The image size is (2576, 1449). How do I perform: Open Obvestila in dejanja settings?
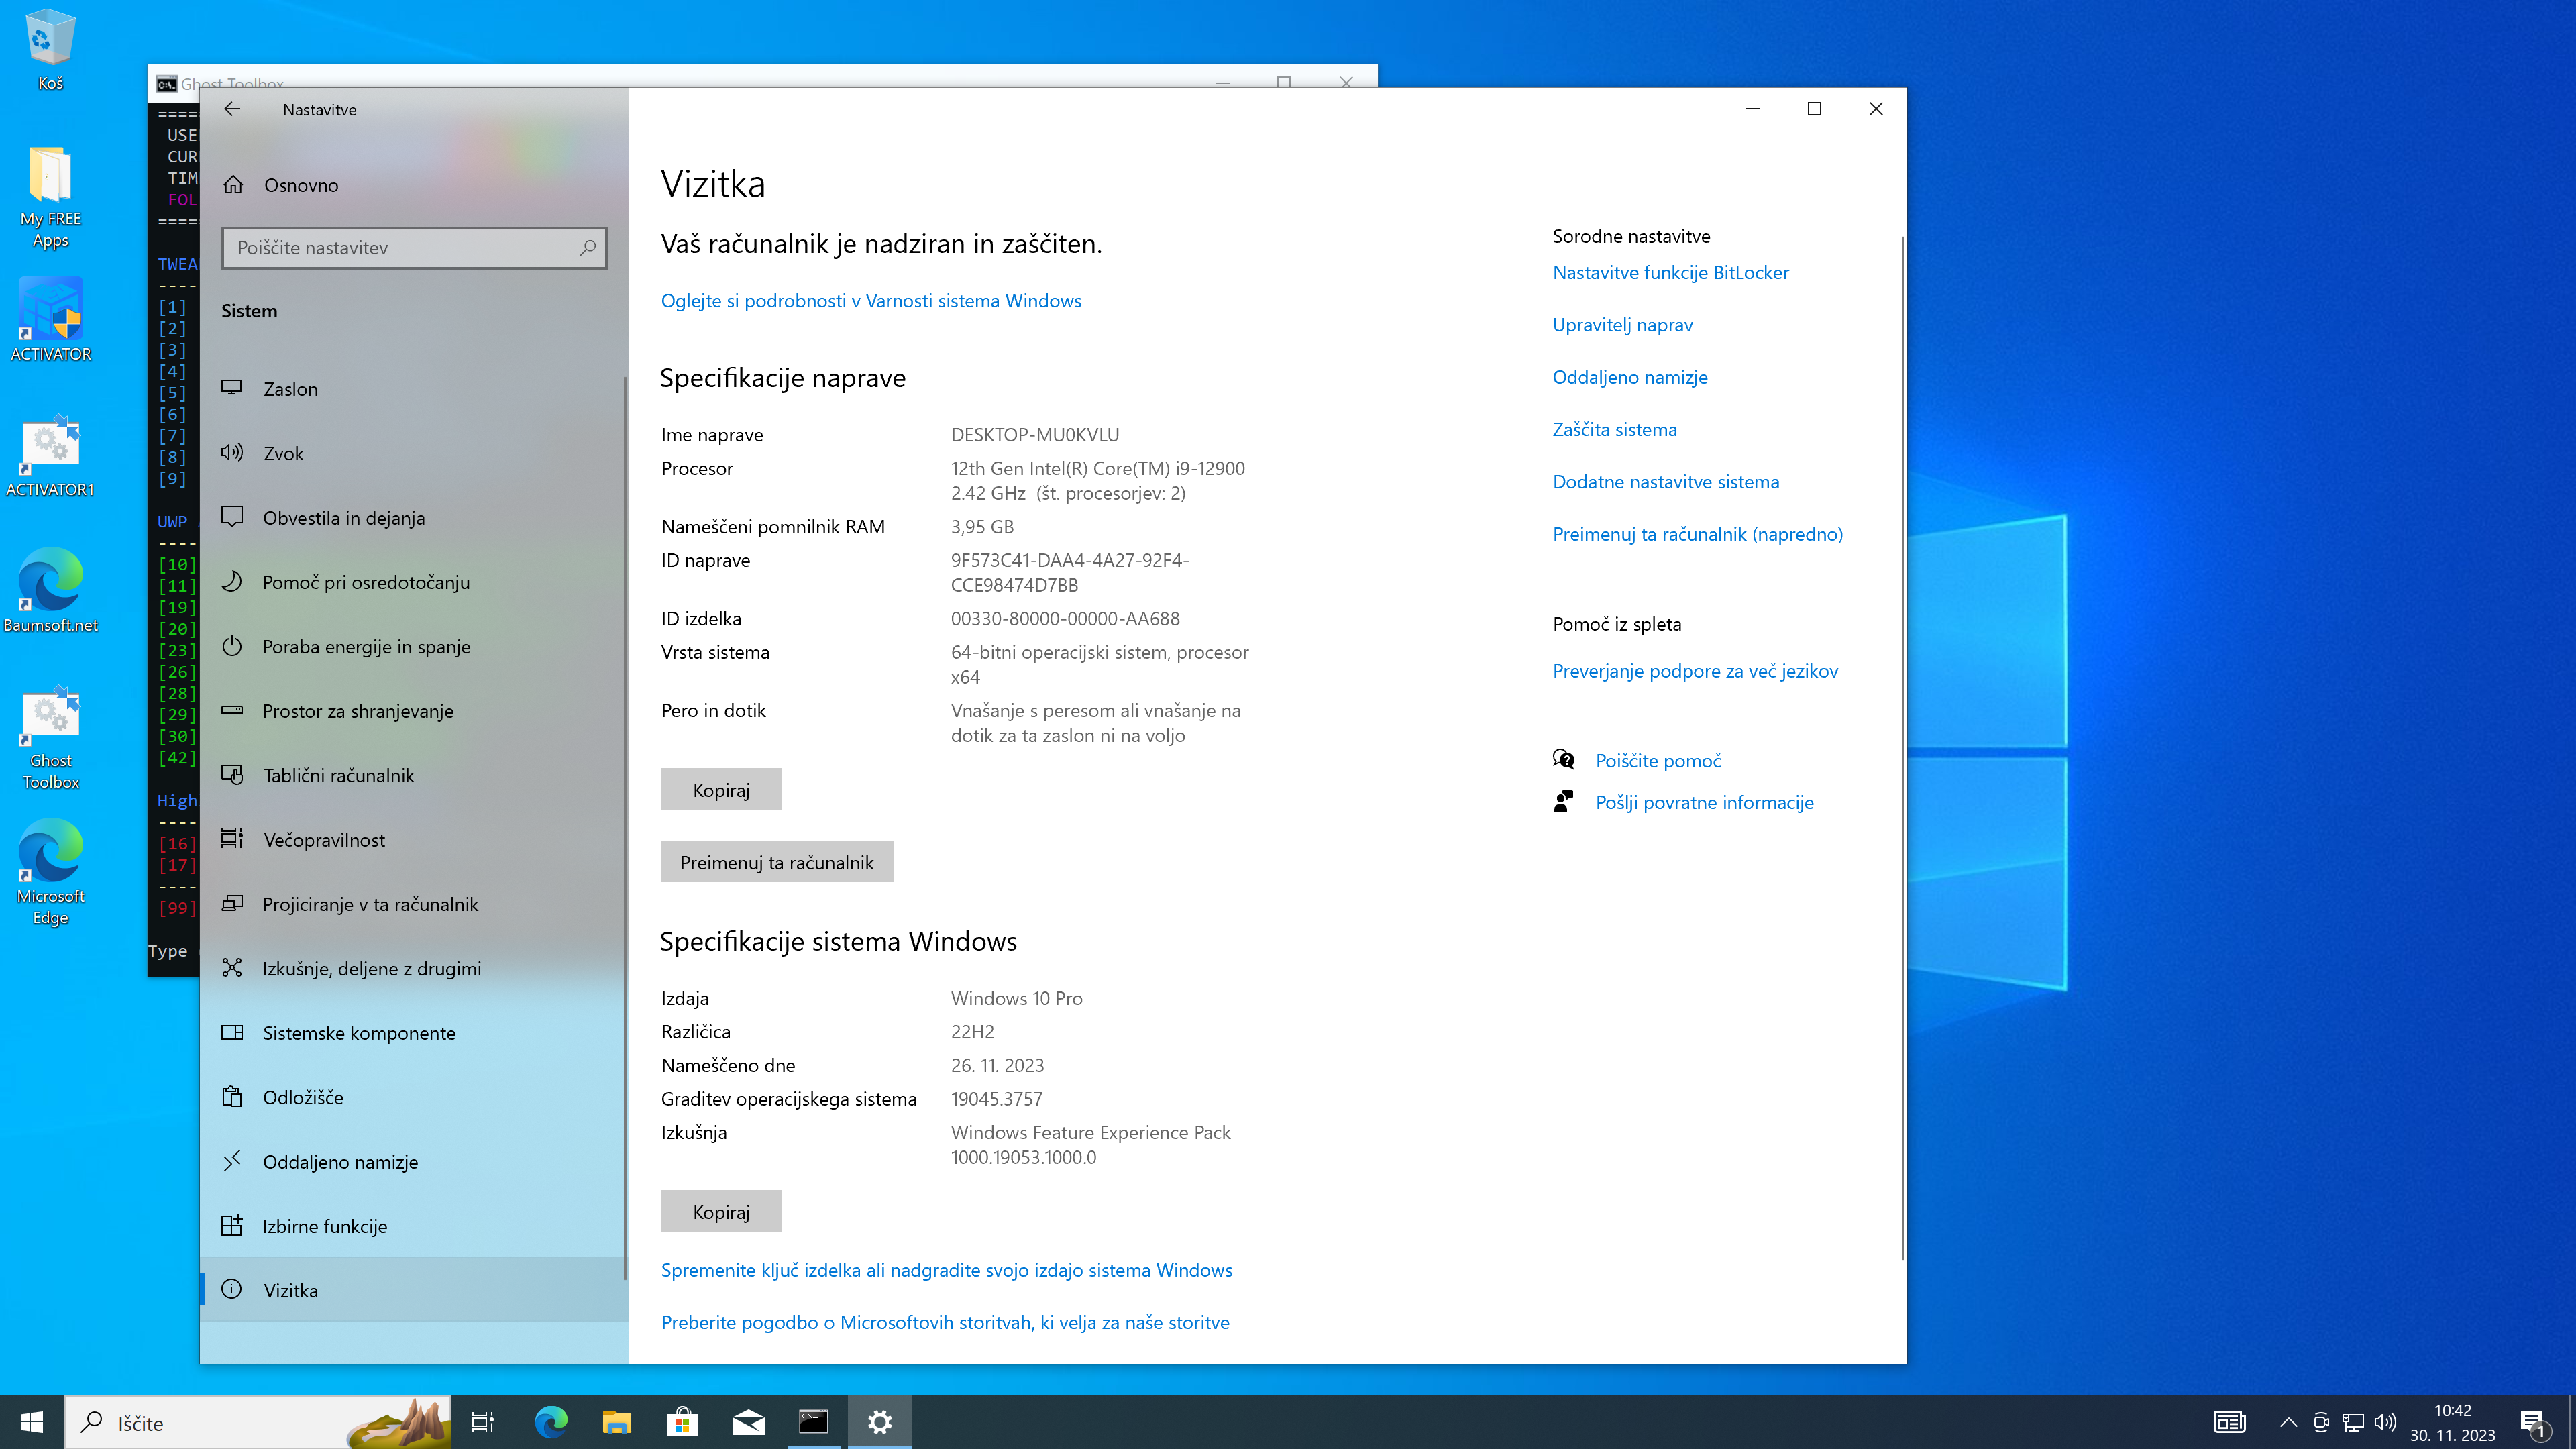pos(414,518)
